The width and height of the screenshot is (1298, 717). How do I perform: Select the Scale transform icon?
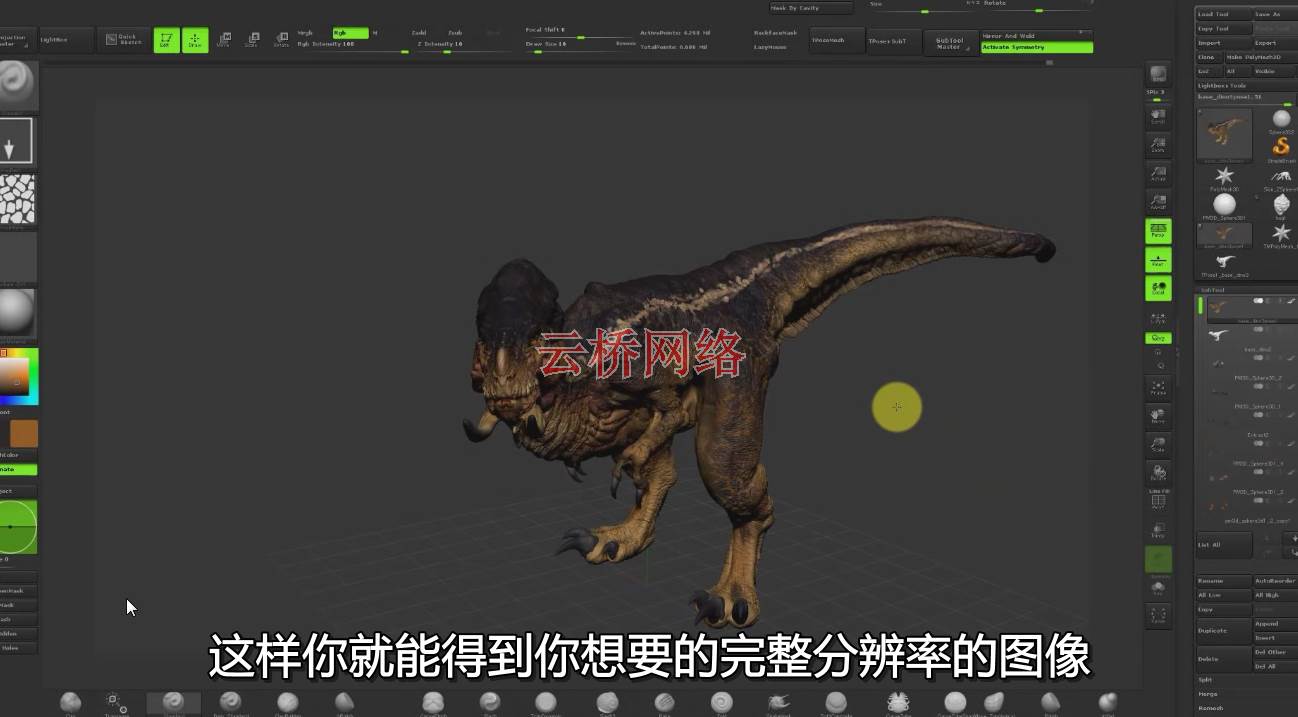(252, 40)
